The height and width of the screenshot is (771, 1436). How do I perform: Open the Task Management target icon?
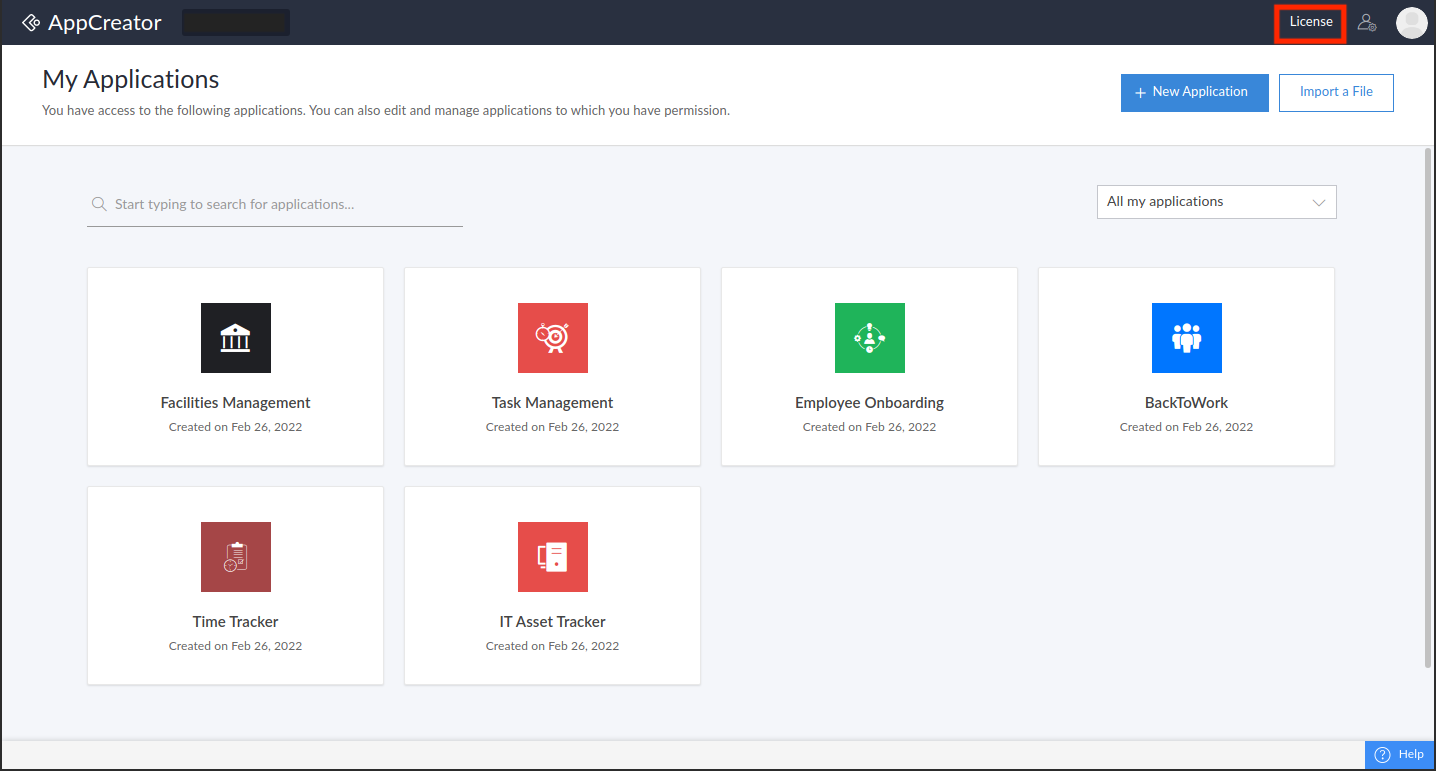[553, 338]
